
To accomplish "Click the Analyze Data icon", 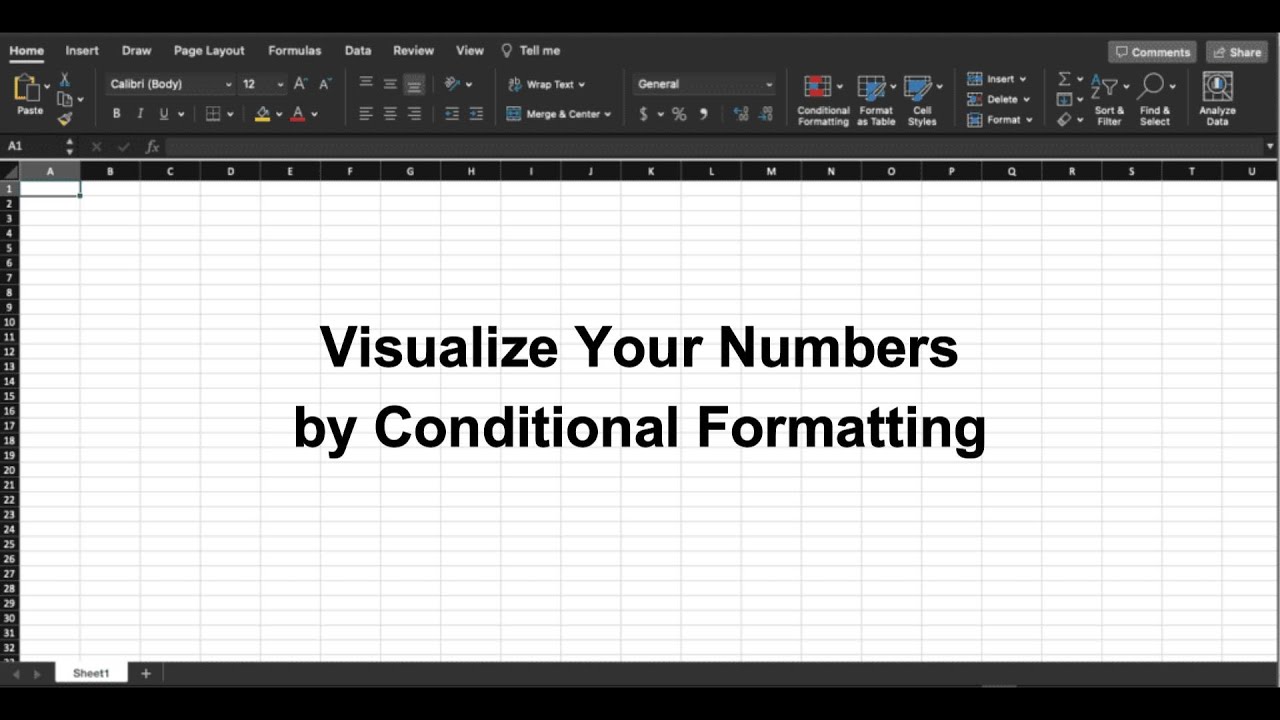I will coord(1217,87).
